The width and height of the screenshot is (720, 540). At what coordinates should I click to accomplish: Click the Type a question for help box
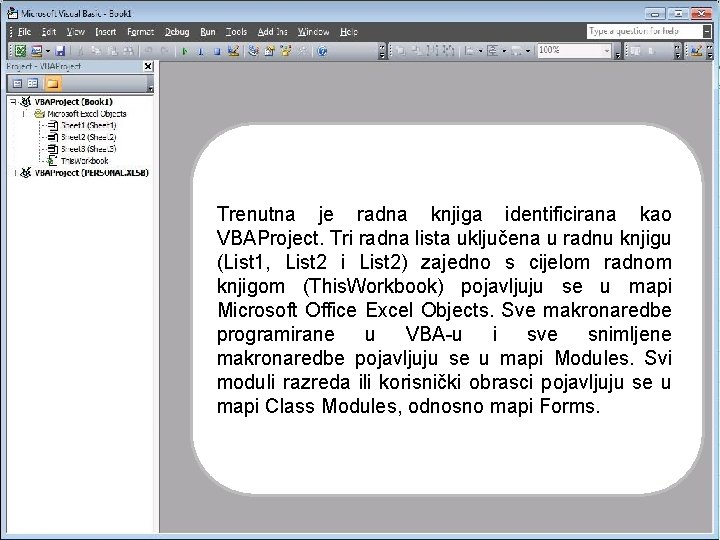645,31
